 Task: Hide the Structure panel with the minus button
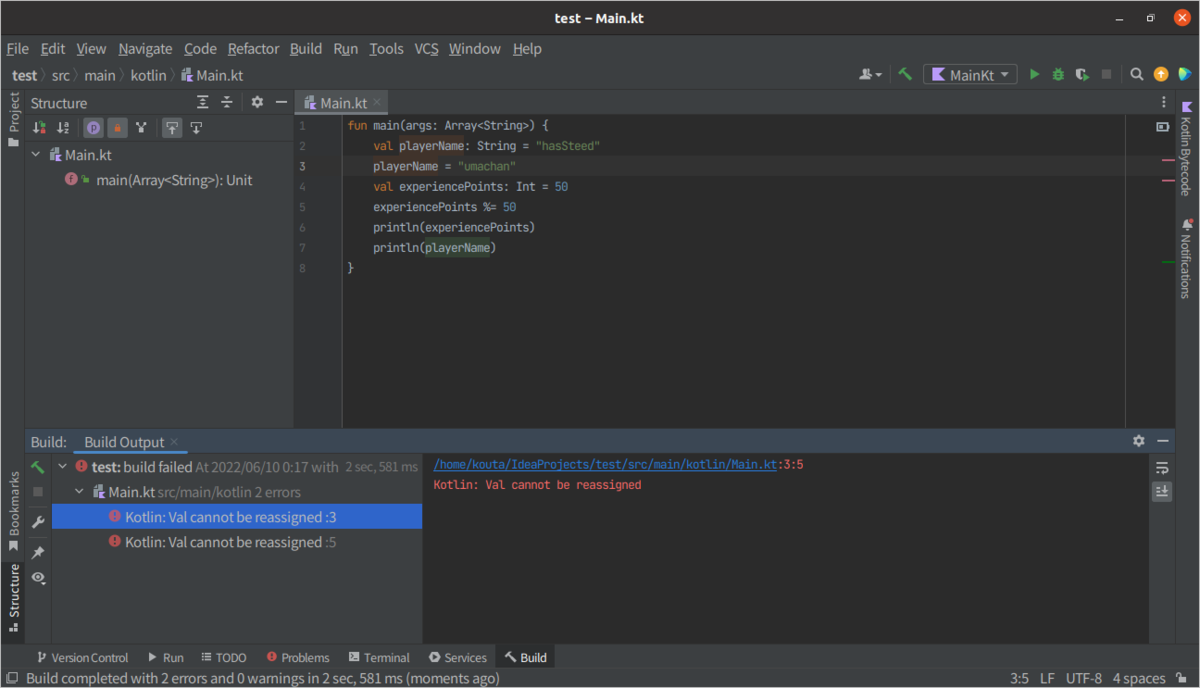coord(281,102)
